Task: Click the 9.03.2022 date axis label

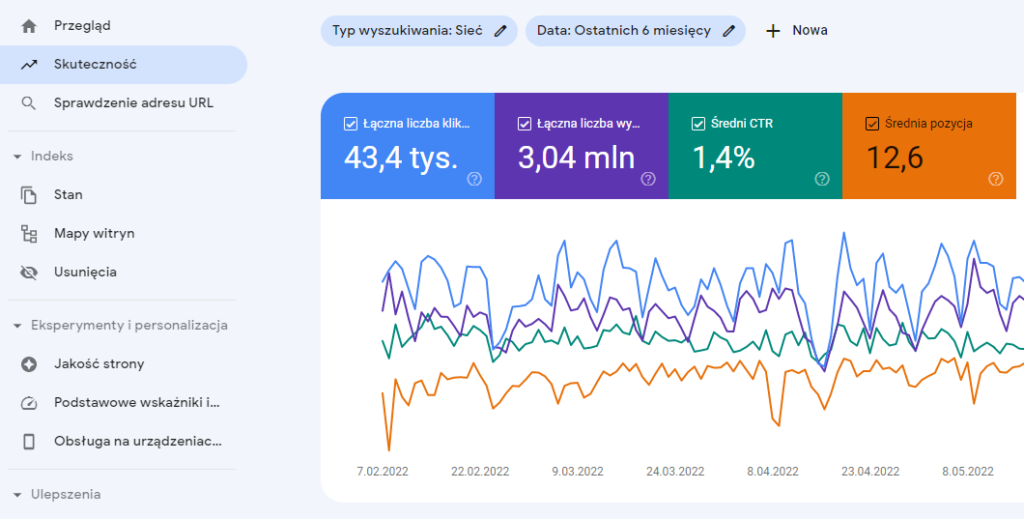Action: 577,471
